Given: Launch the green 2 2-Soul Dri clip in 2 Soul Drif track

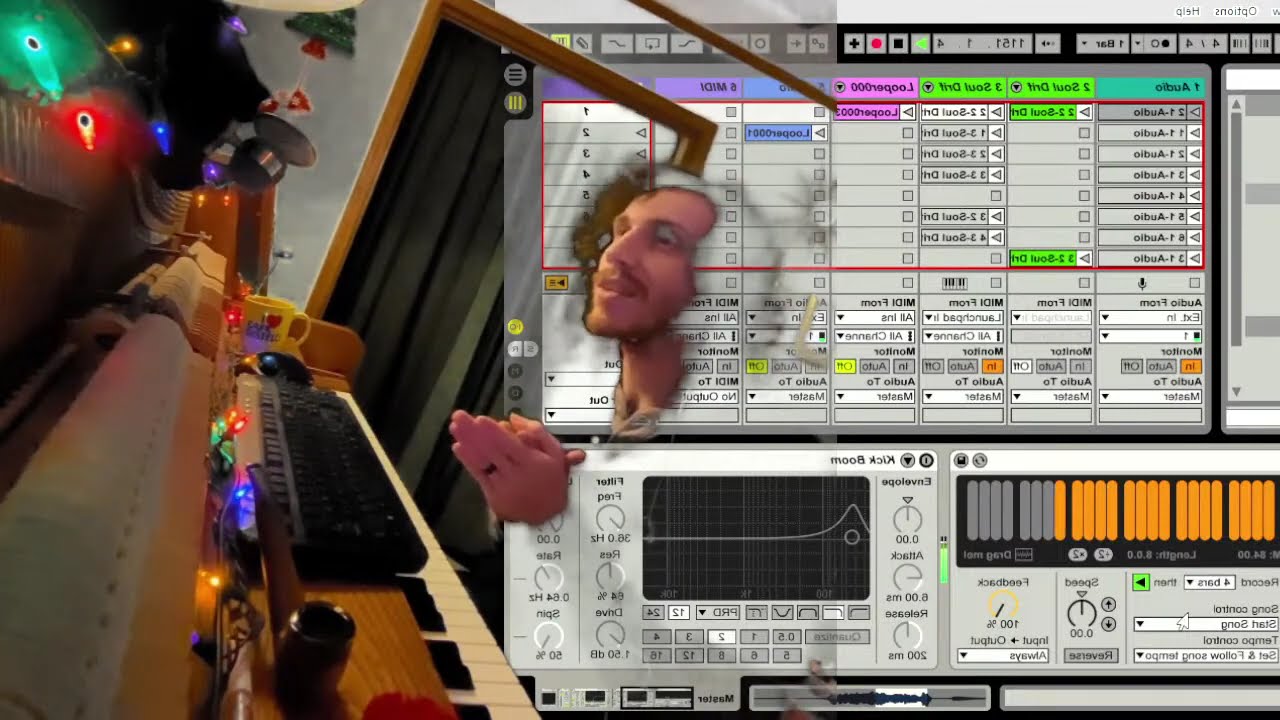Looking at the screenshot, I should (1050, 112).
